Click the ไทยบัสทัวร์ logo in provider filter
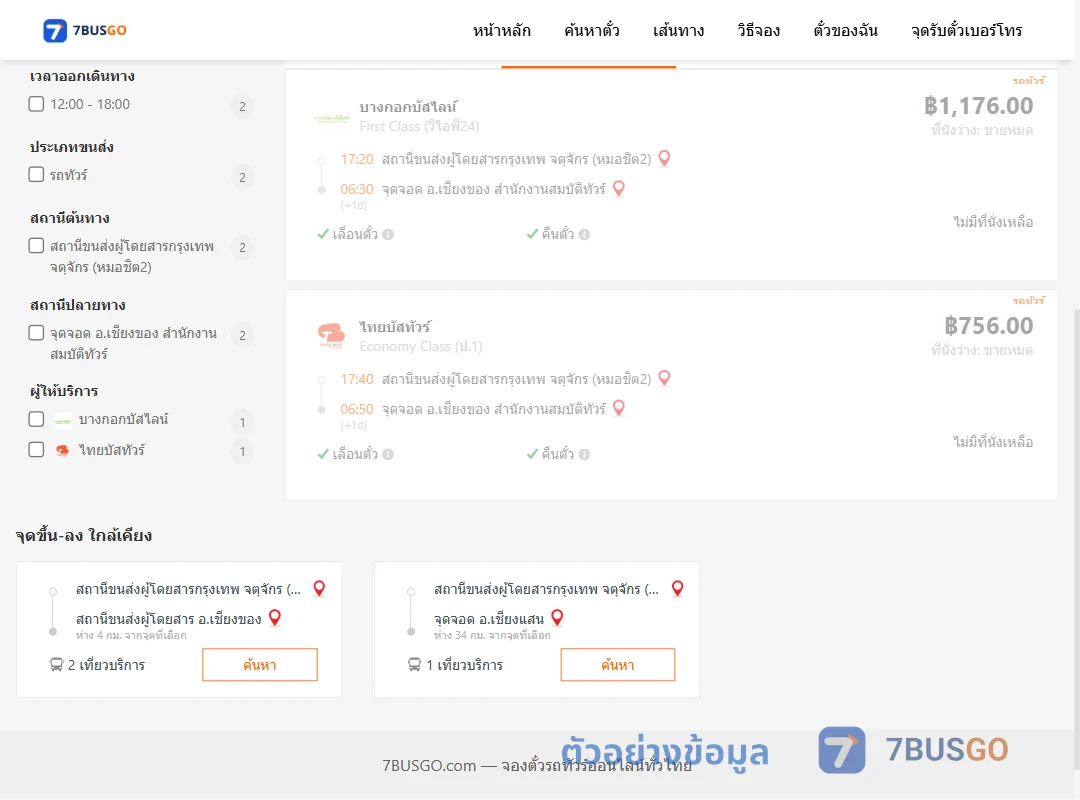This screenshot has height=800, width=1080. (63, 450)
